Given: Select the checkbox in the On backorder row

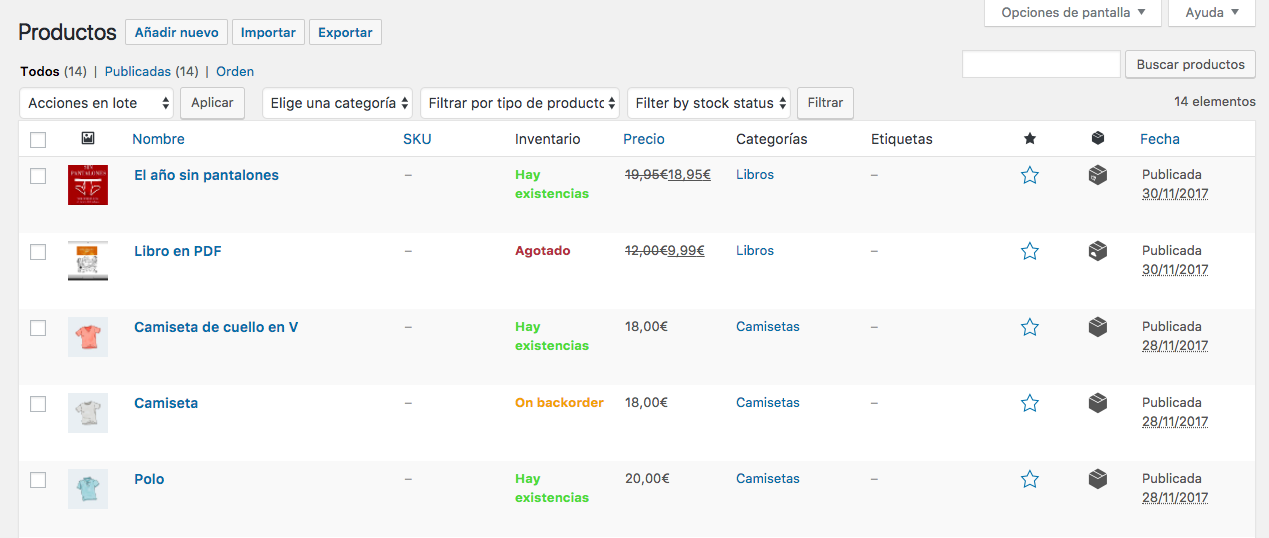Looking at the screenshot, I should [x=38, y=404].
